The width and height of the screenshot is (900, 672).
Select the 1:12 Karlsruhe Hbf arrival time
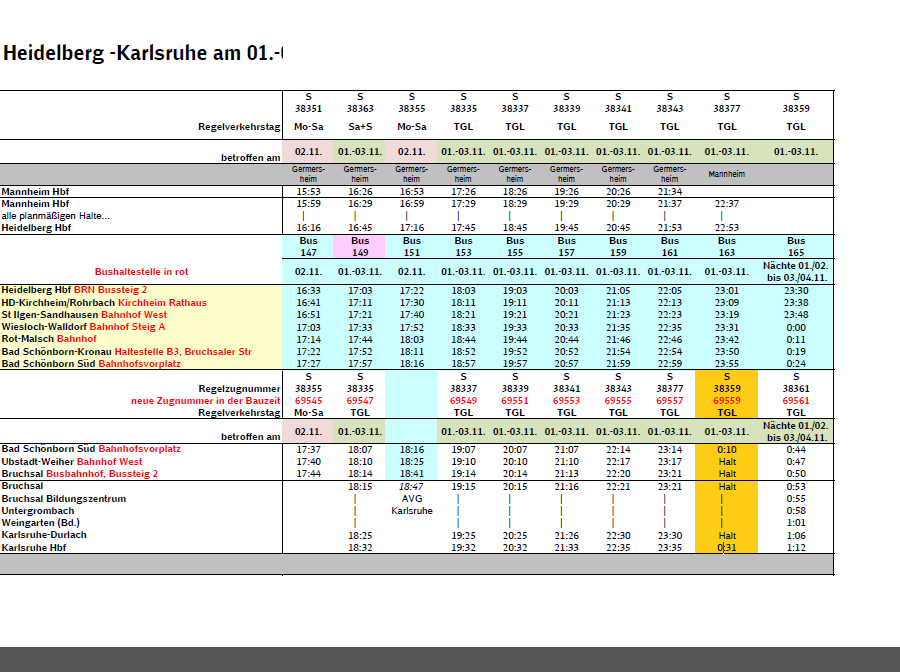coord(796,547)
